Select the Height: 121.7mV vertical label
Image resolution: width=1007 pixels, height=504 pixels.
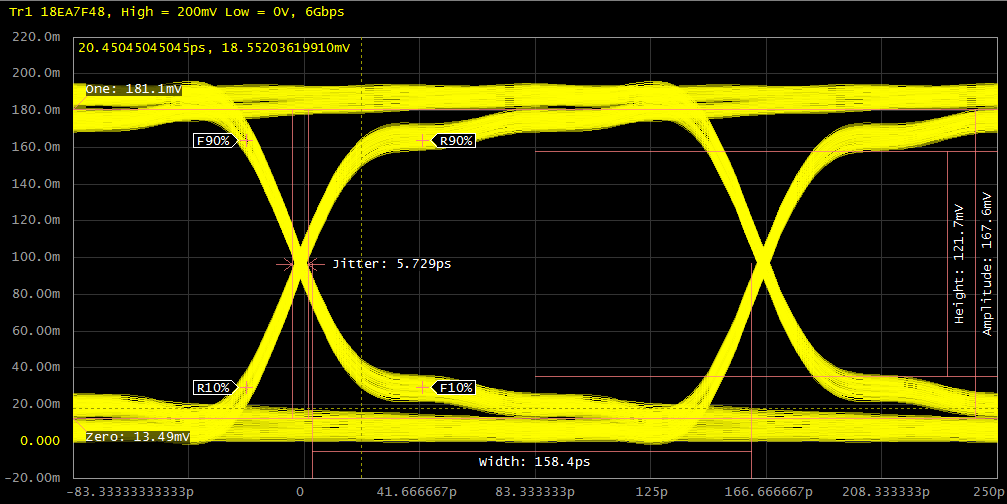960,264
